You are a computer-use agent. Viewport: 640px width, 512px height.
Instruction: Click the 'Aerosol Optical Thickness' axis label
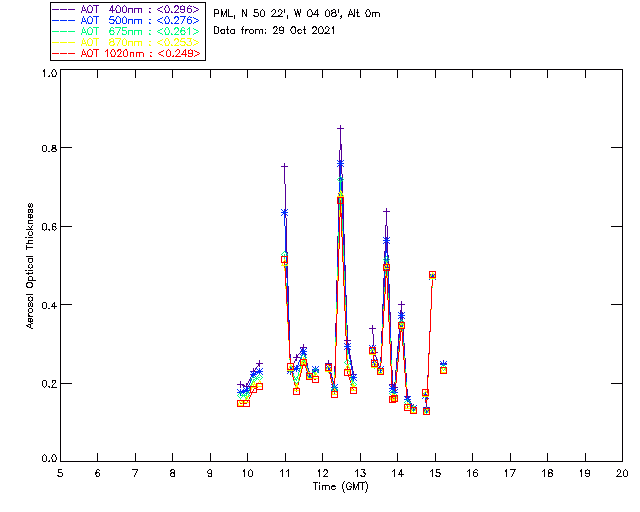(x=30, y=266)
